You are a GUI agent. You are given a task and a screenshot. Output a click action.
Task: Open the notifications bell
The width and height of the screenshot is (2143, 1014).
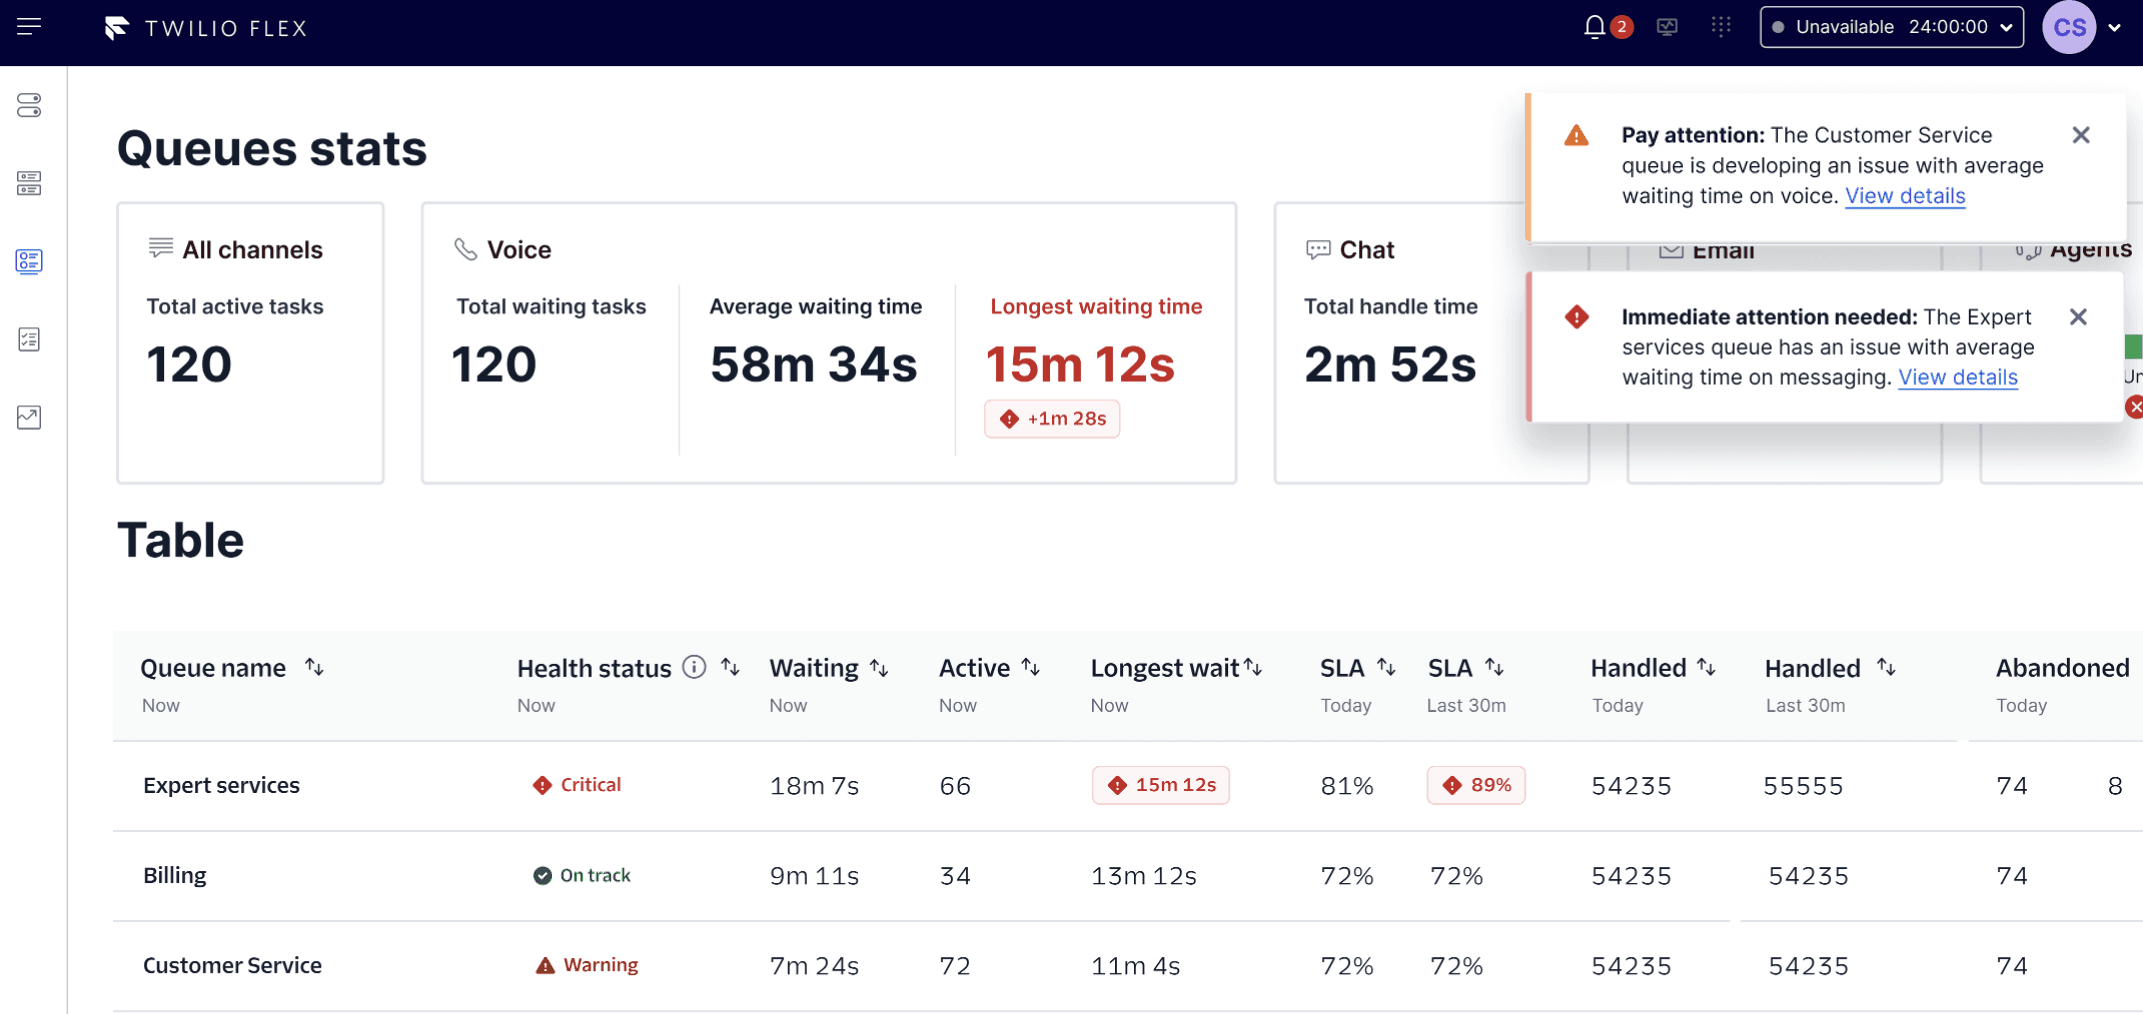pos(1594,27)
